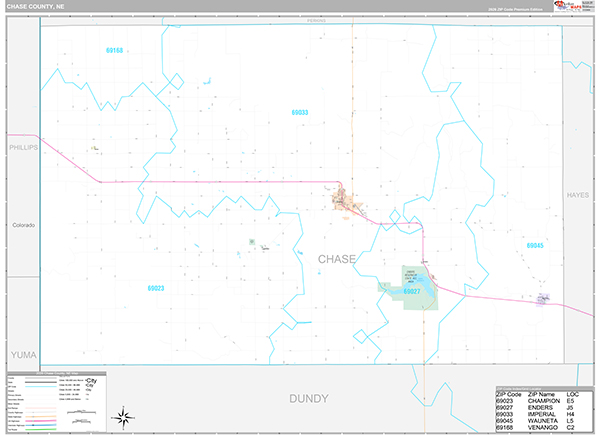Viewport: 600px width, 435px height.
Task: Click the compass rose beside the legend
Action: (123, 417)
